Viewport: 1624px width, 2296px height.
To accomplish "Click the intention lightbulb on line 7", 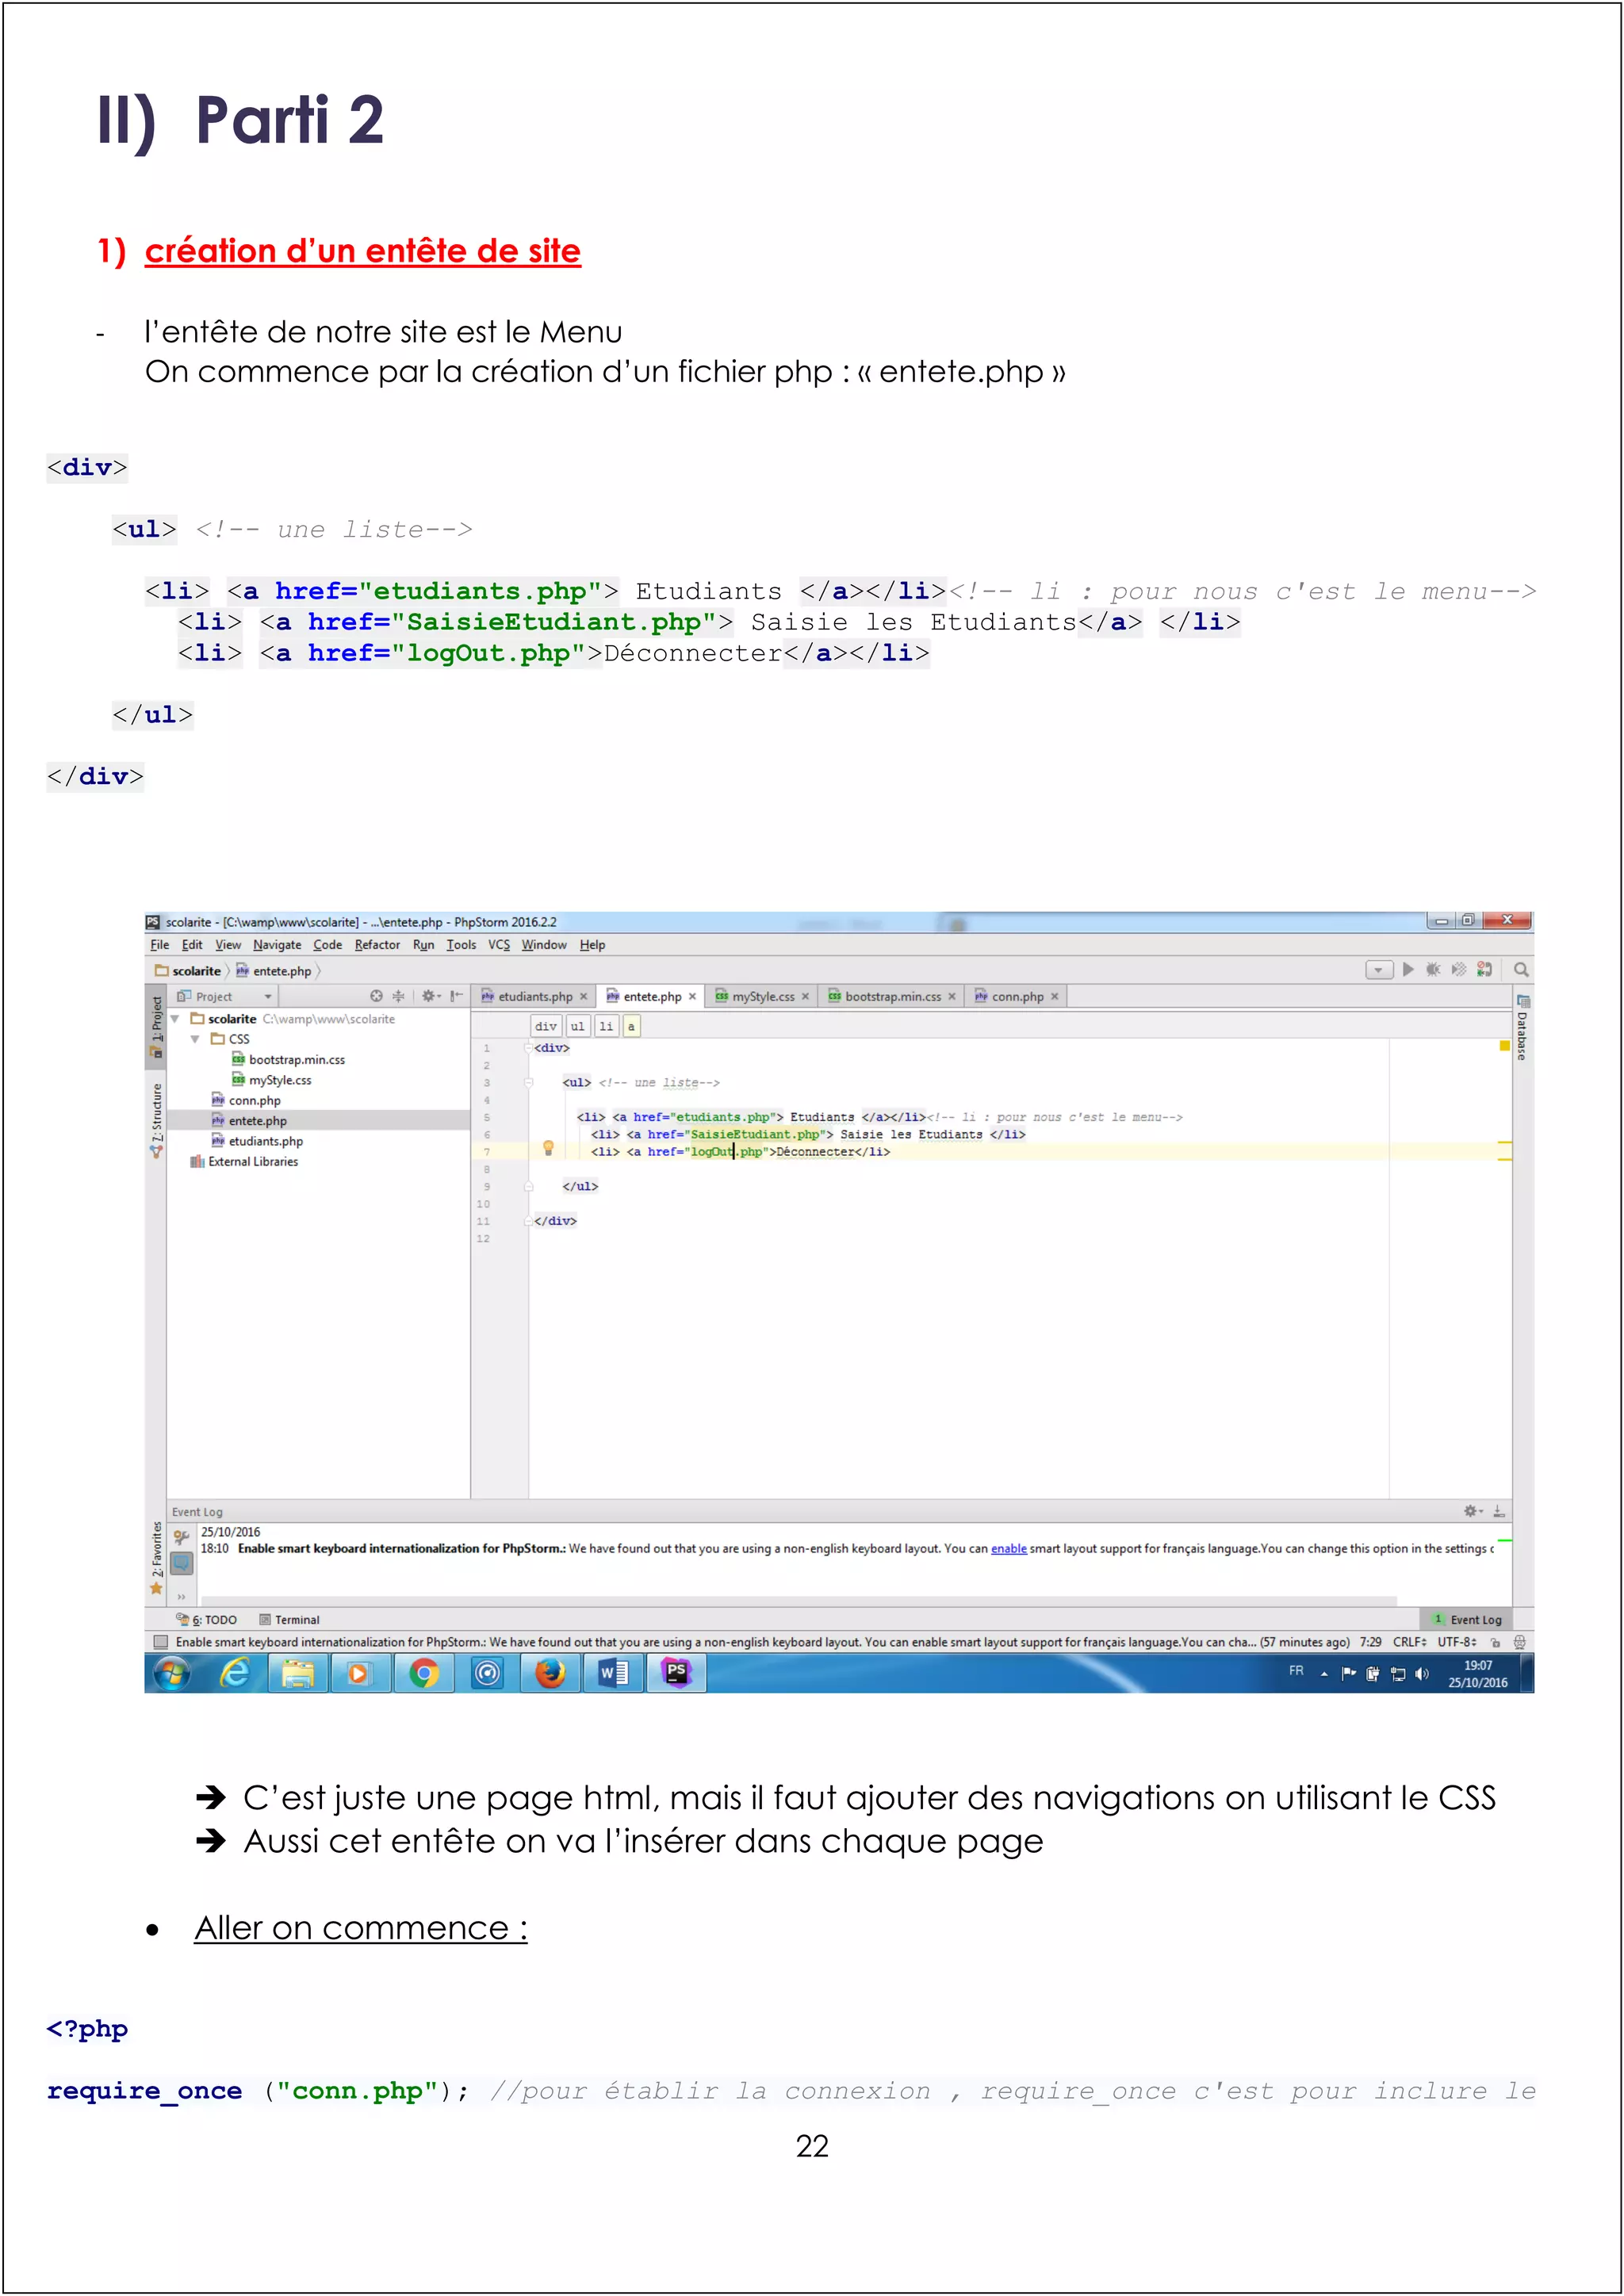I will (x=548, y=1148).
